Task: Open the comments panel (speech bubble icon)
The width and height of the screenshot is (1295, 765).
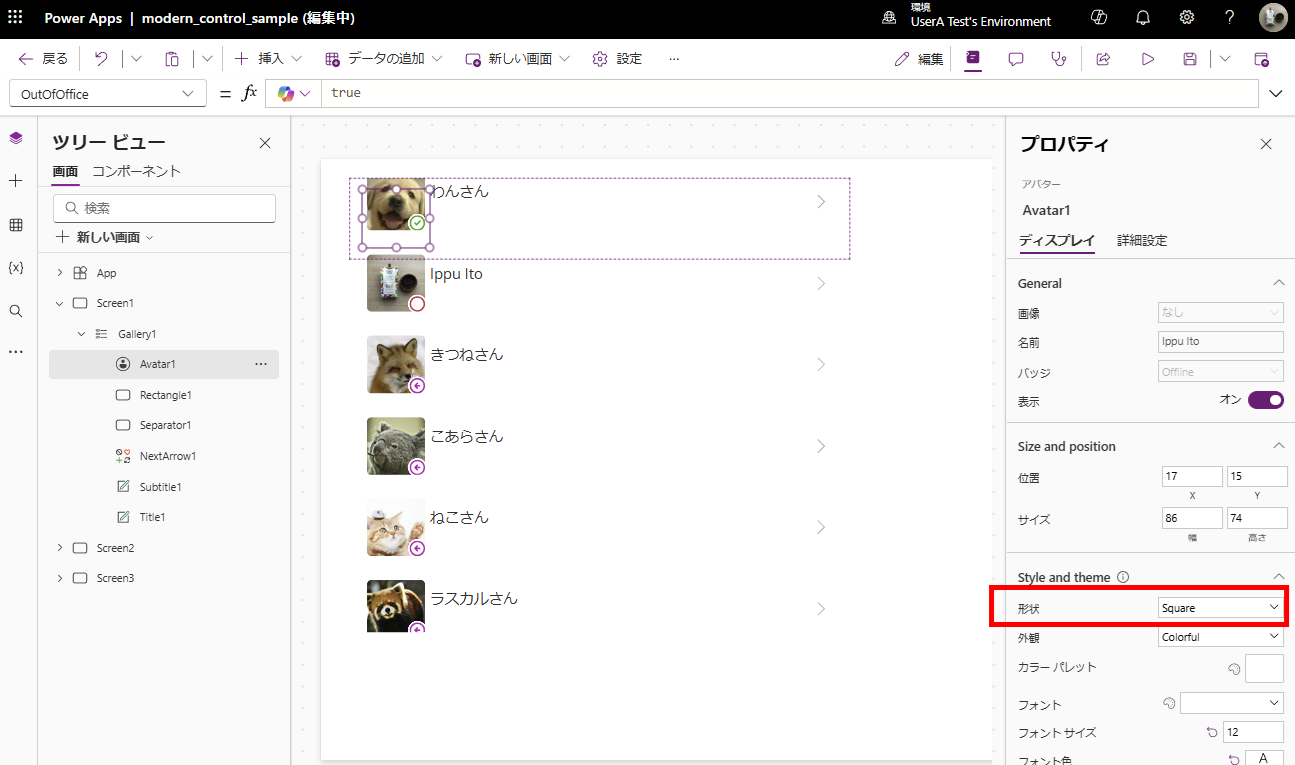Action: pyautogui.click(x=1015, y=59)
